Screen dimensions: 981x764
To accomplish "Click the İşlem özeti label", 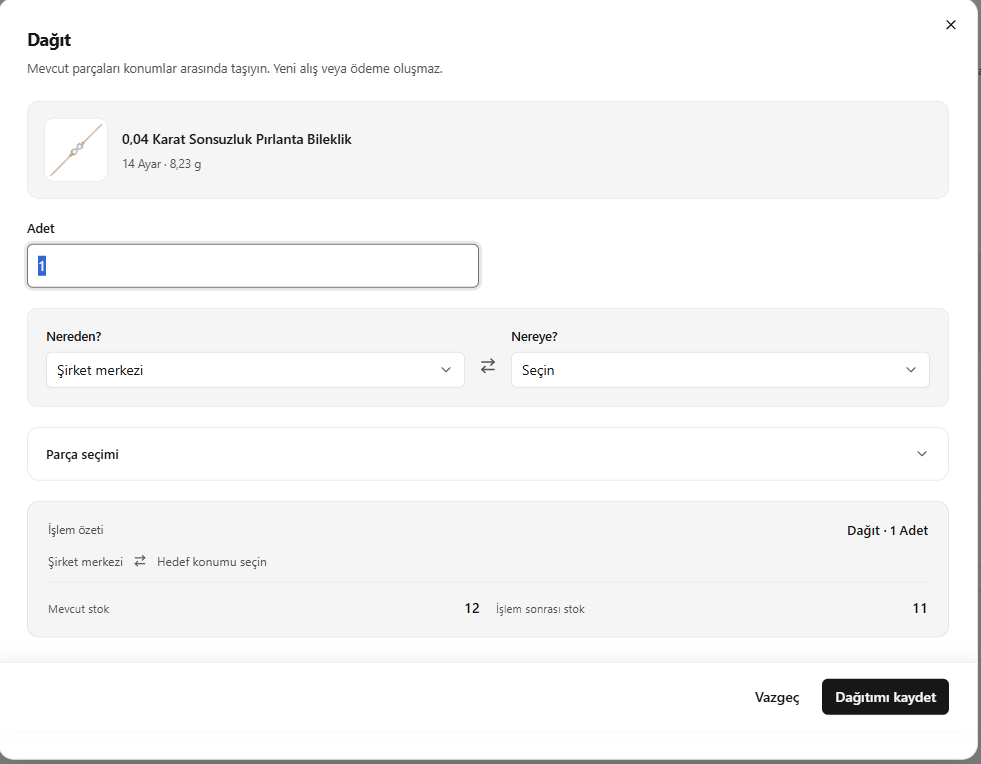I will (76, 530).
